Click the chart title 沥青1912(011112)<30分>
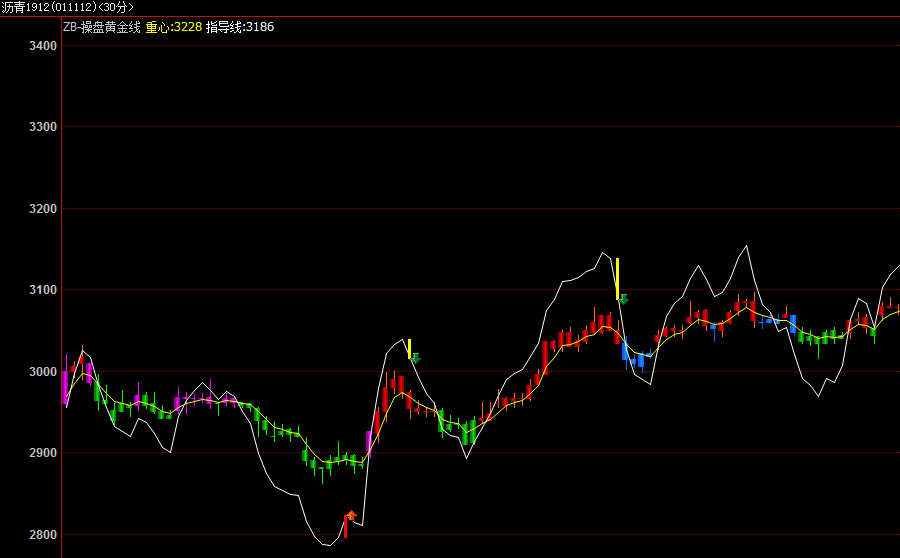The image size is (900, 558). [67, 7]
